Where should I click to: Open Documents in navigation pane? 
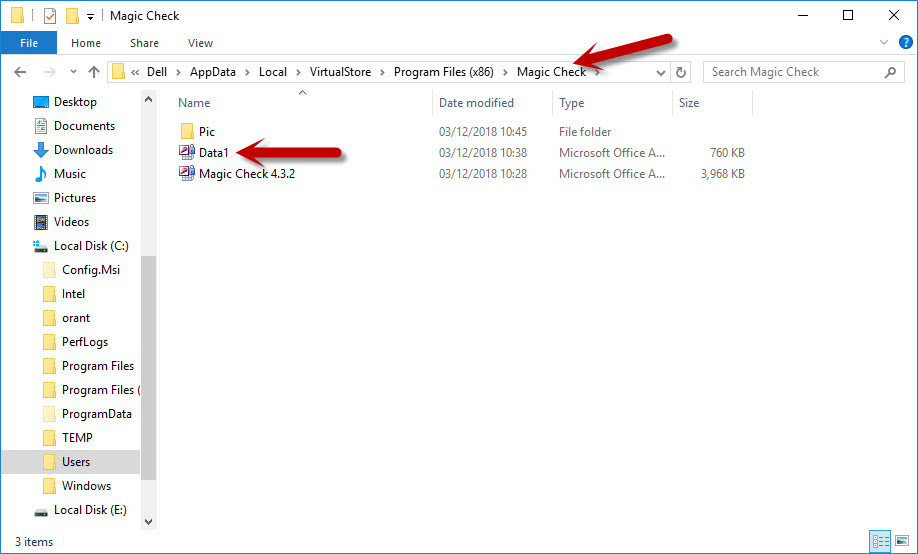click(84, 126)
